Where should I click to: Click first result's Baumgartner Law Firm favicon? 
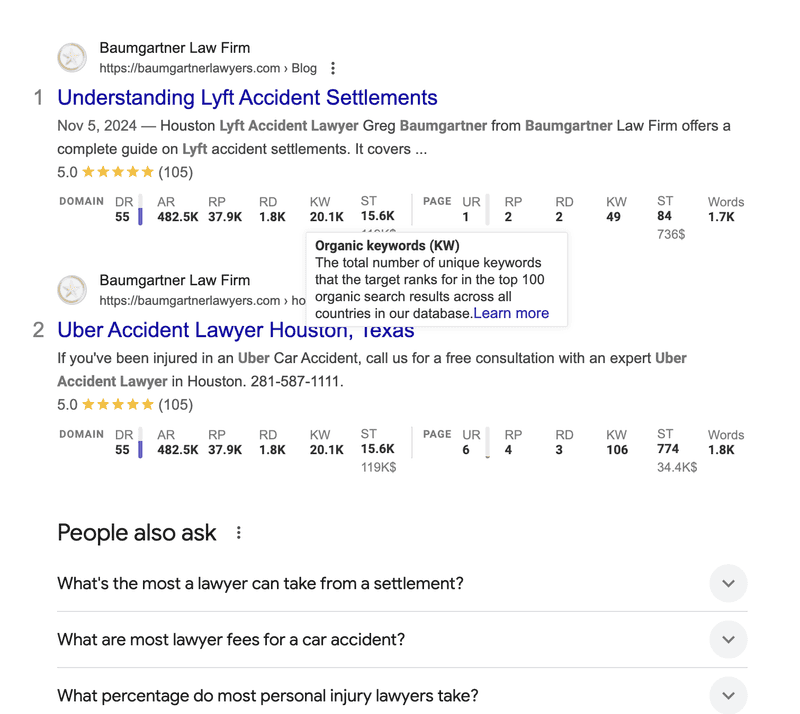pyautogui.click(x=72, y=58)
